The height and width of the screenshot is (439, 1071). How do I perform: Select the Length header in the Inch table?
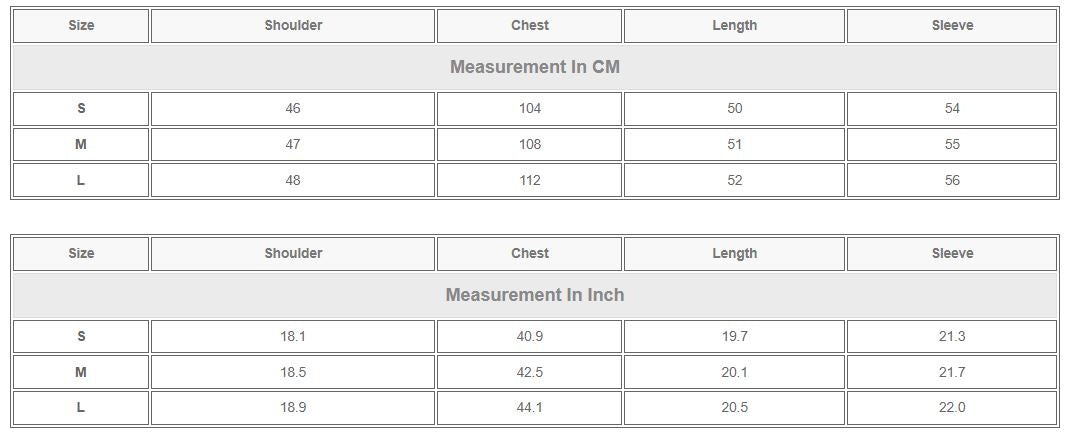[734, 254]
